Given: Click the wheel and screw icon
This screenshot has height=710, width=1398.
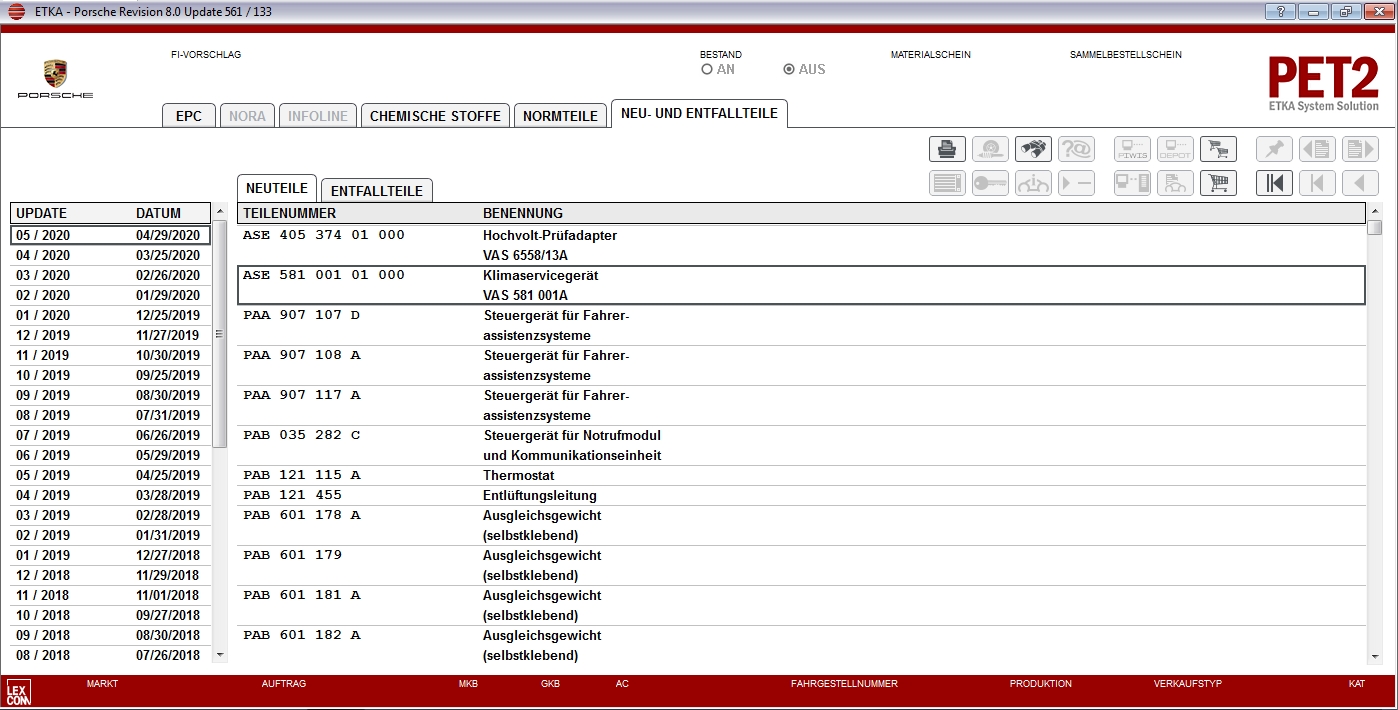Looking at the screenshot, I should [990, 149].
